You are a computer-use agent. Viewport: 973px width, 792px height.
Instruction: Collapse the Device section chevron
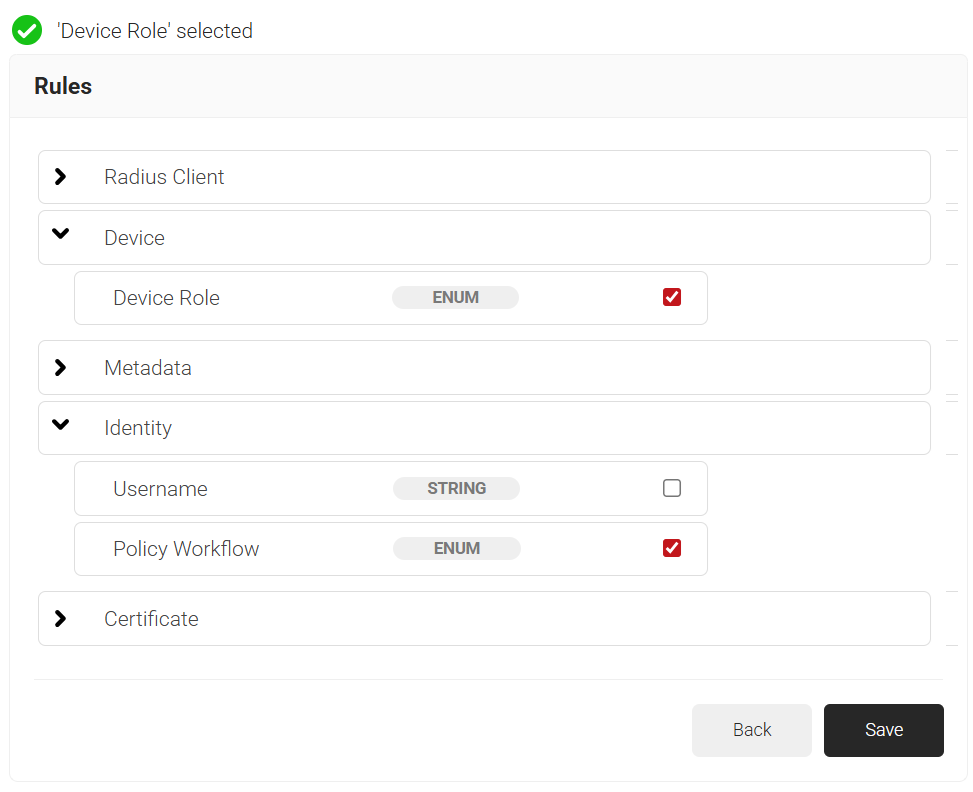coord(61,235)
